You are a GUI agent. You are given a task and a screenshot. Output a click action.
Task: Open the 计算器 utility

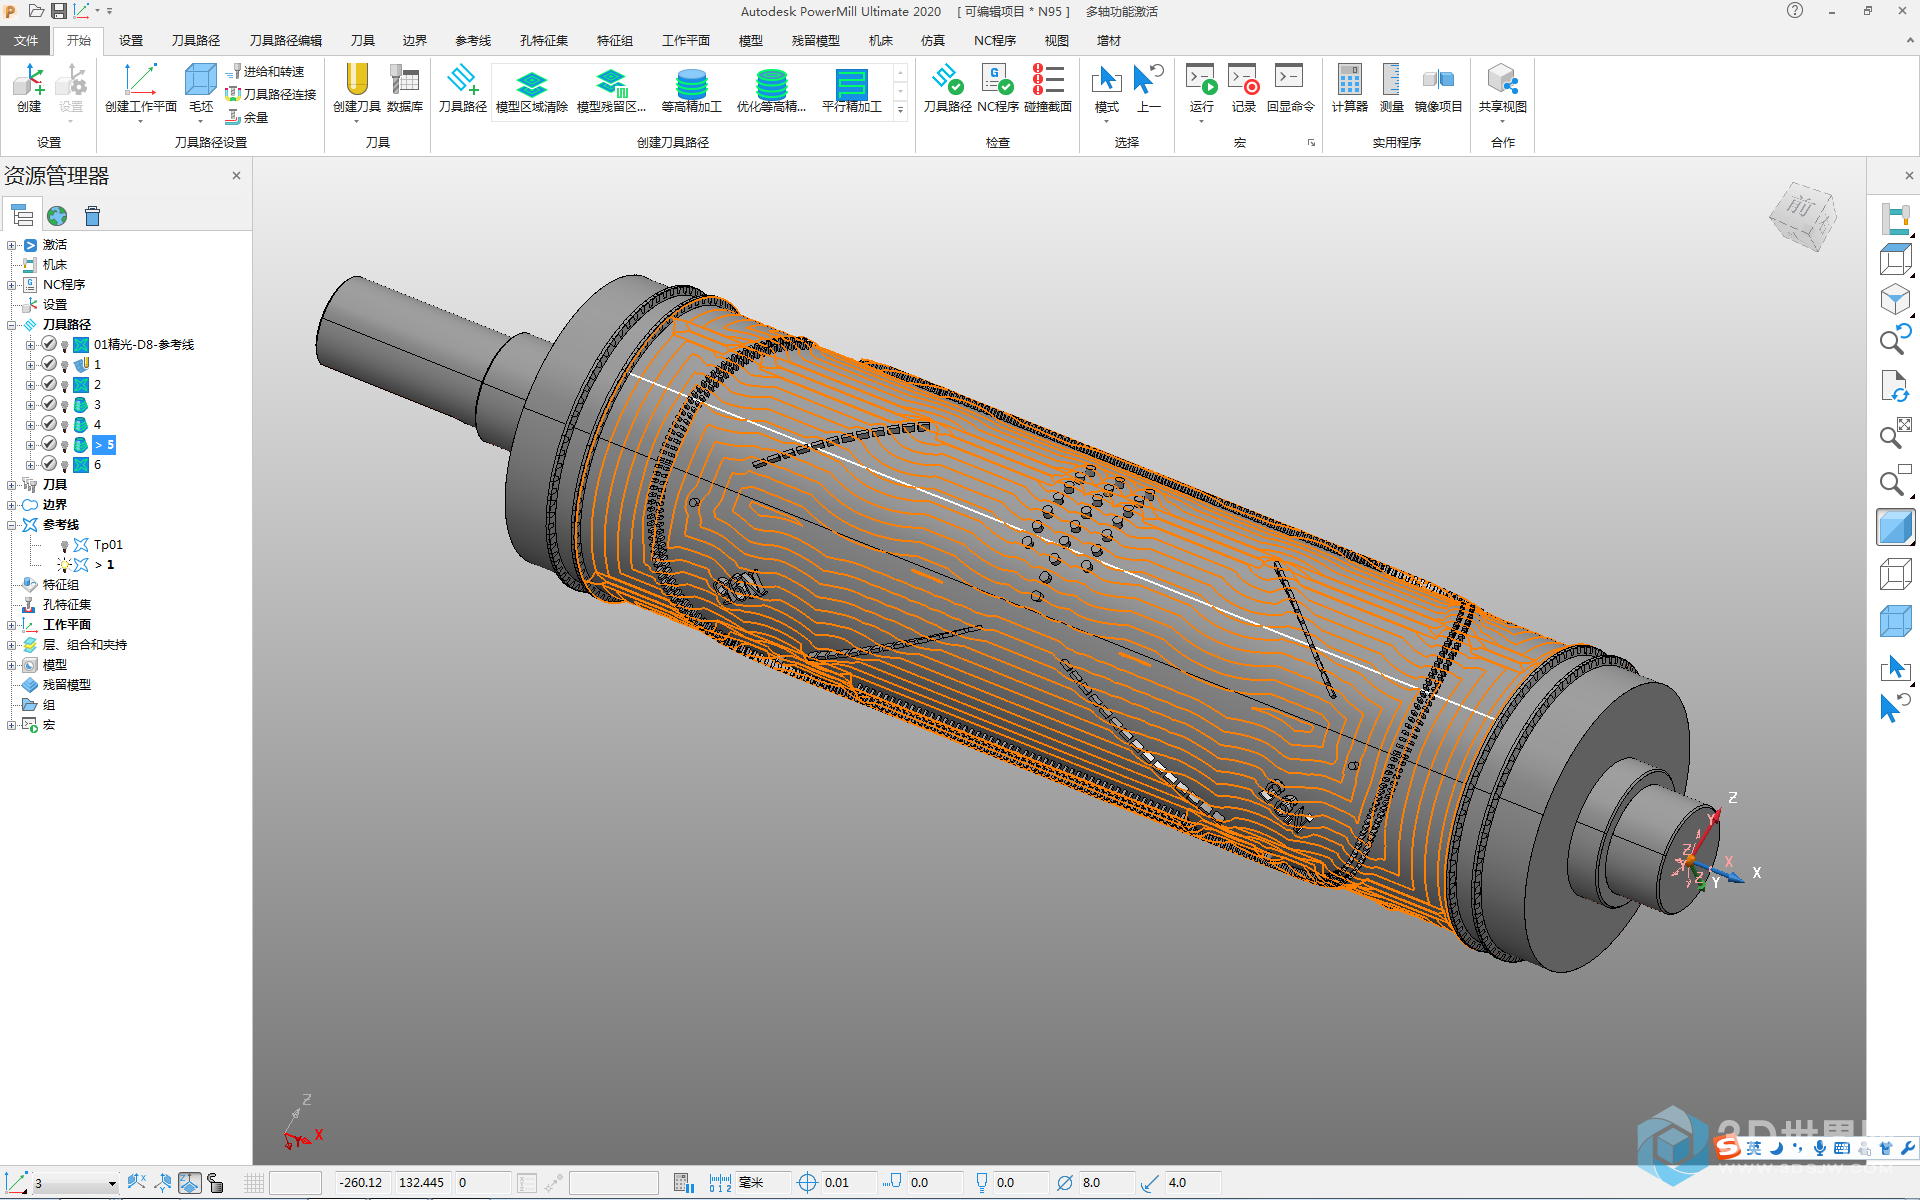[x=1349, y=88]
